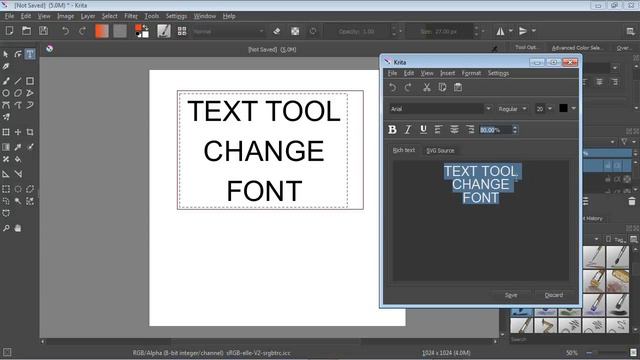This screenshot has height=360, width=640.
Task: Align text left in text editor
Action: [x=438, y=129]
